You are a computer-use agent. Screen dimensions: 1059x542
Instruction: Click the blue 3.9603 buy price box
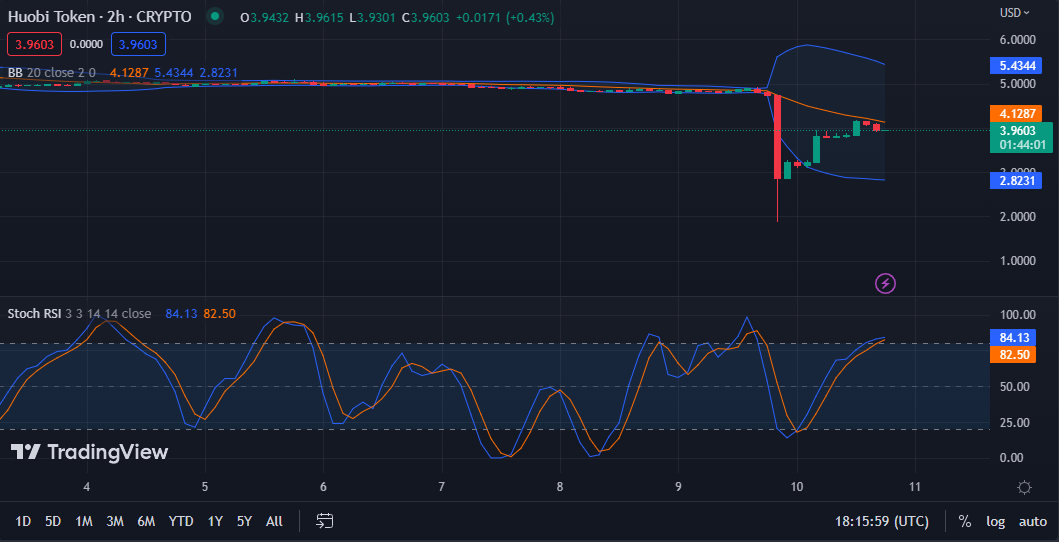[x=138, y=45]
